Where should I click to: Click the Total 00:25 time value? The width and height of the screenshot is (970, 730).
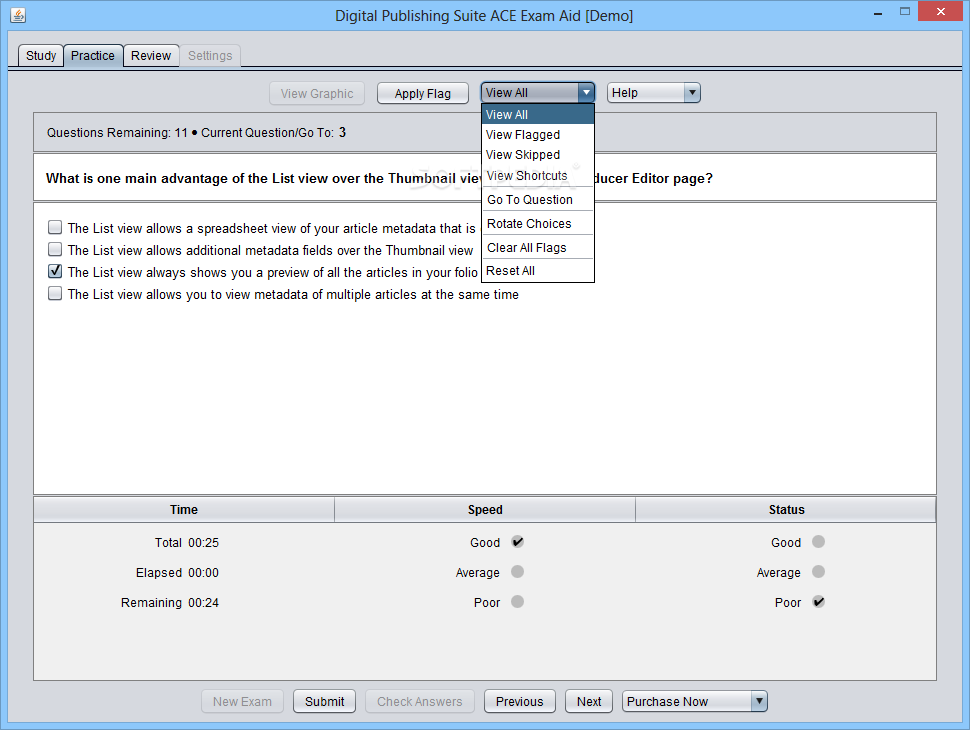click(204, 543)
